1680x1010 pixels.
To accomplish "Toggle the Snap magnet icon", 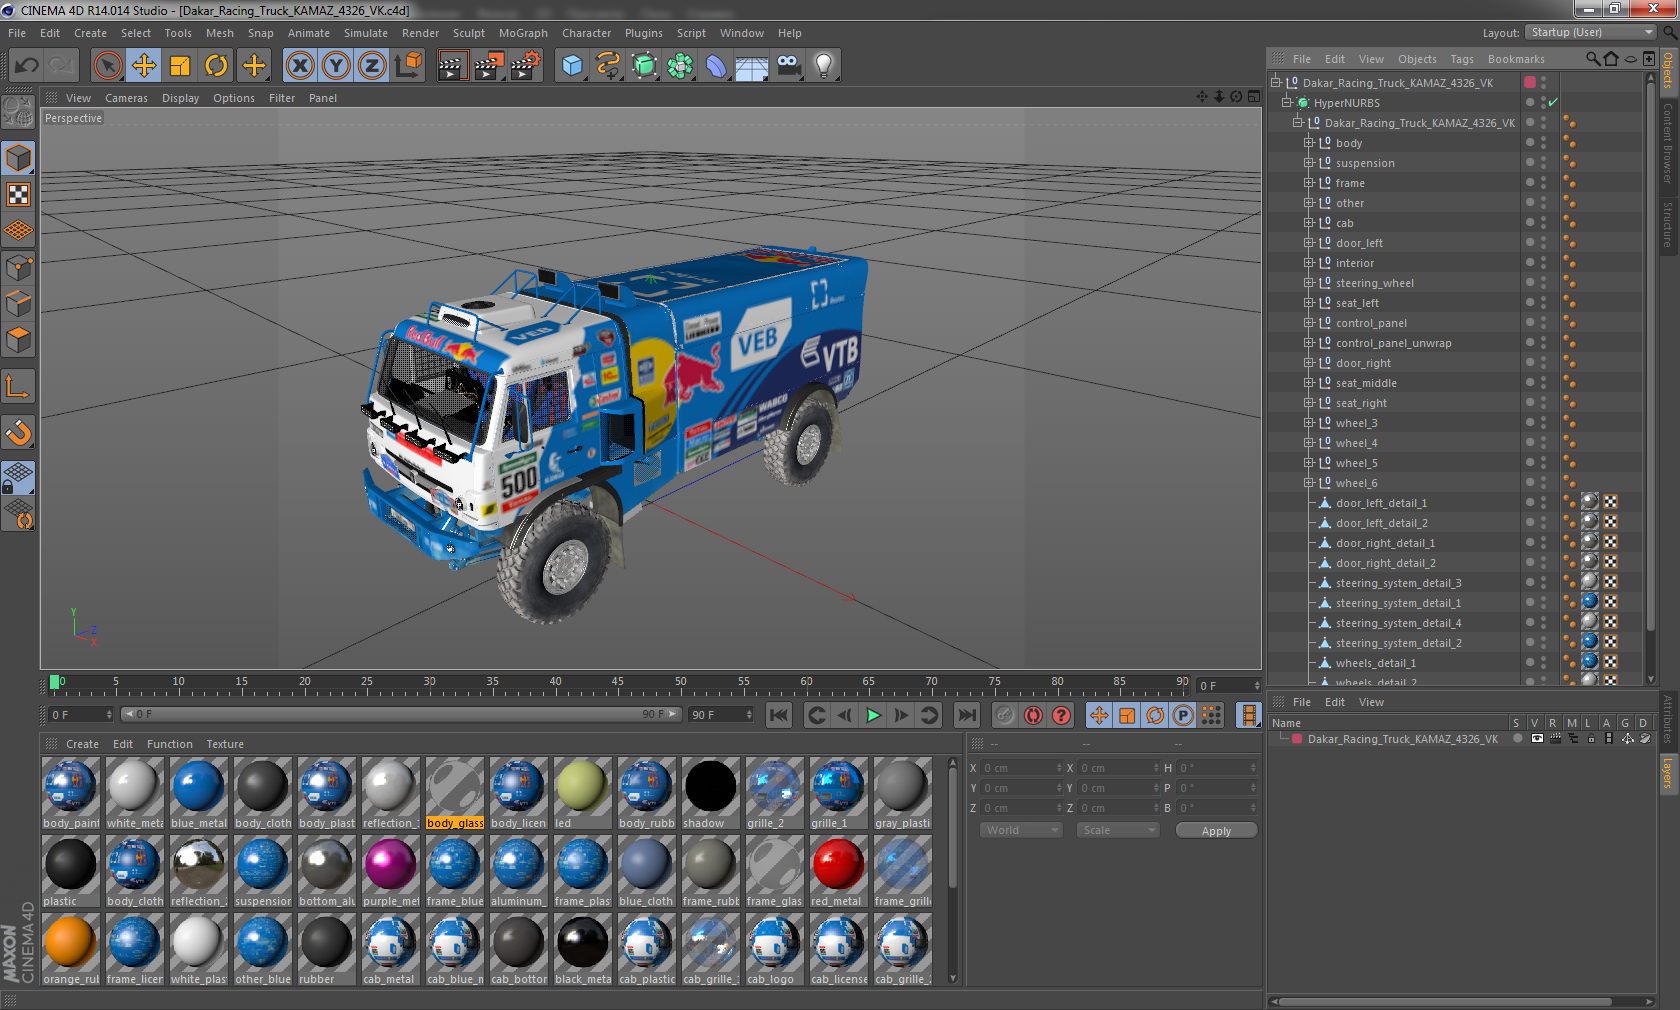I will (x=18, y=433).
